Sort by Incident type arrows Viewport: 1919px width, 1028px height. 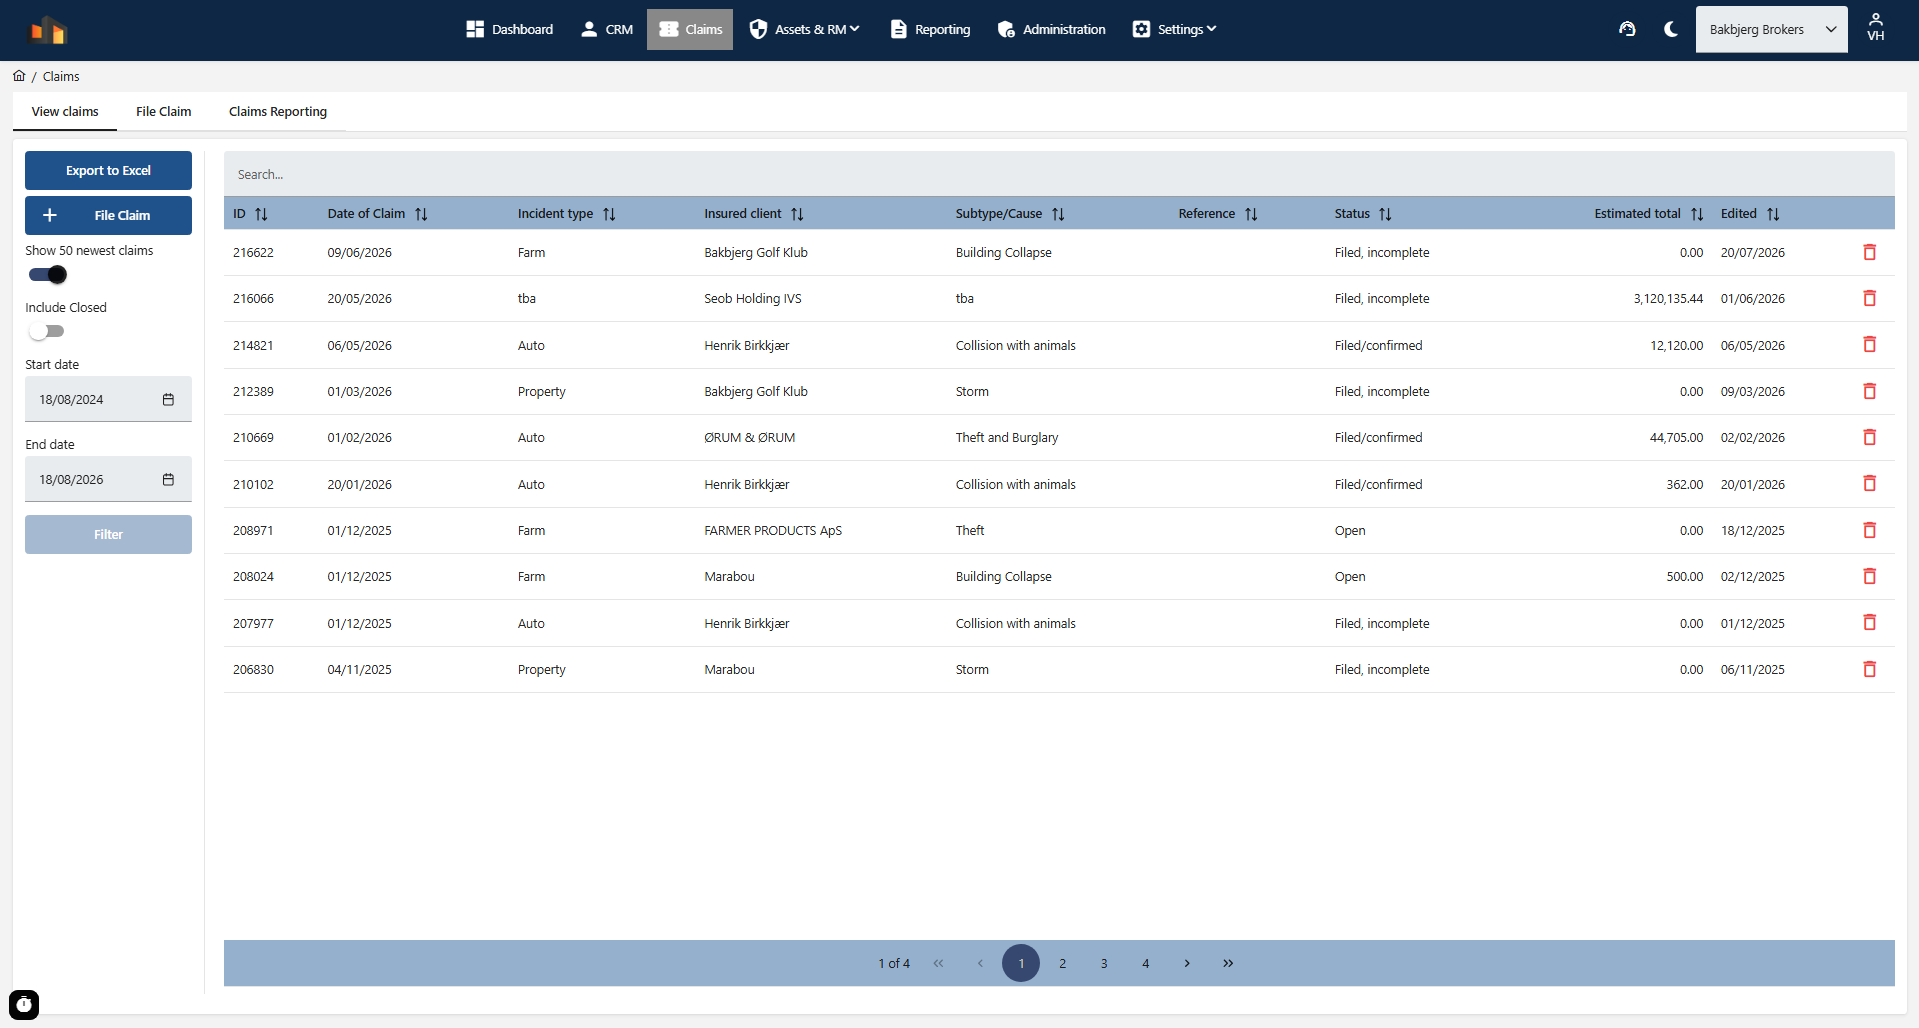coord(609,214)
